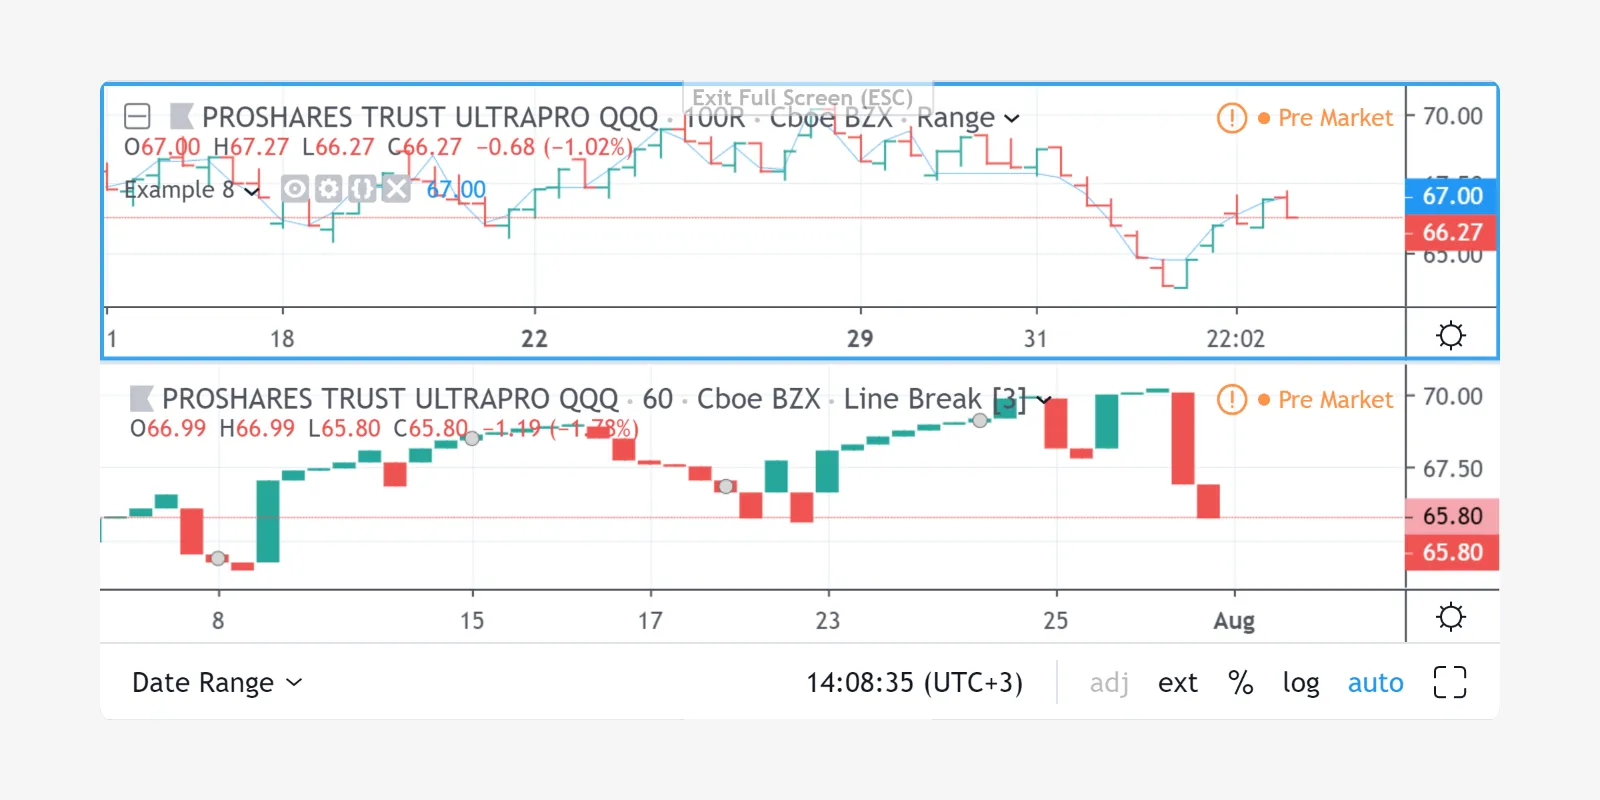Viewport: 1600px width, 800px height.
Task: Remove Example 8 indicator with X icon
Action: (x=397, y=189)
